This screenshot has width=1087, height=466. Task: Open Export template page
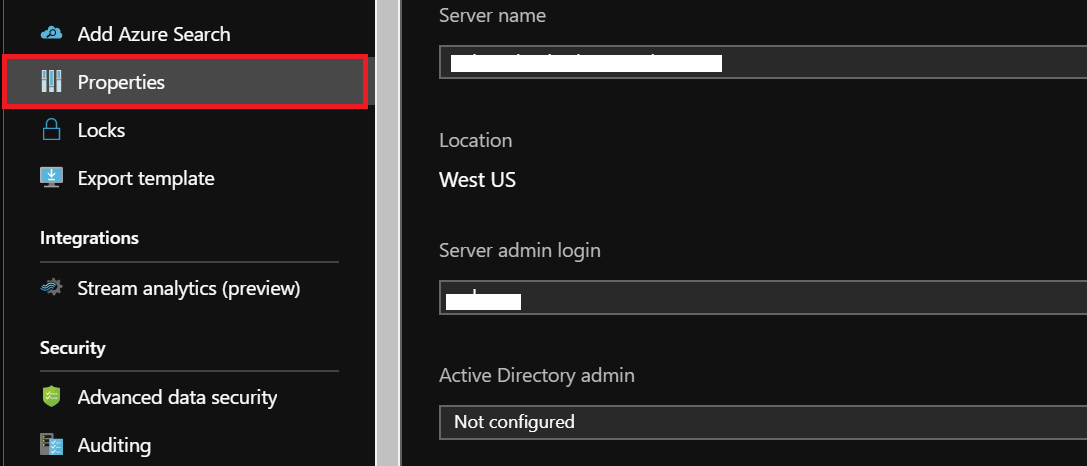[146, 178]
